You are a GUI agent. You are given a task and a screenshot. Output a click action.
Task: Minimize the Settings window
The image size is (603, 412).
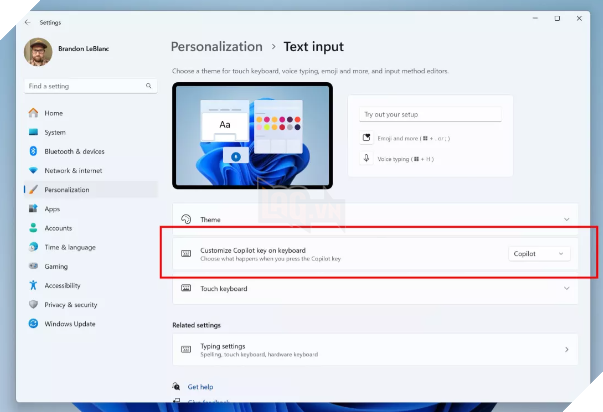(535, 18)
